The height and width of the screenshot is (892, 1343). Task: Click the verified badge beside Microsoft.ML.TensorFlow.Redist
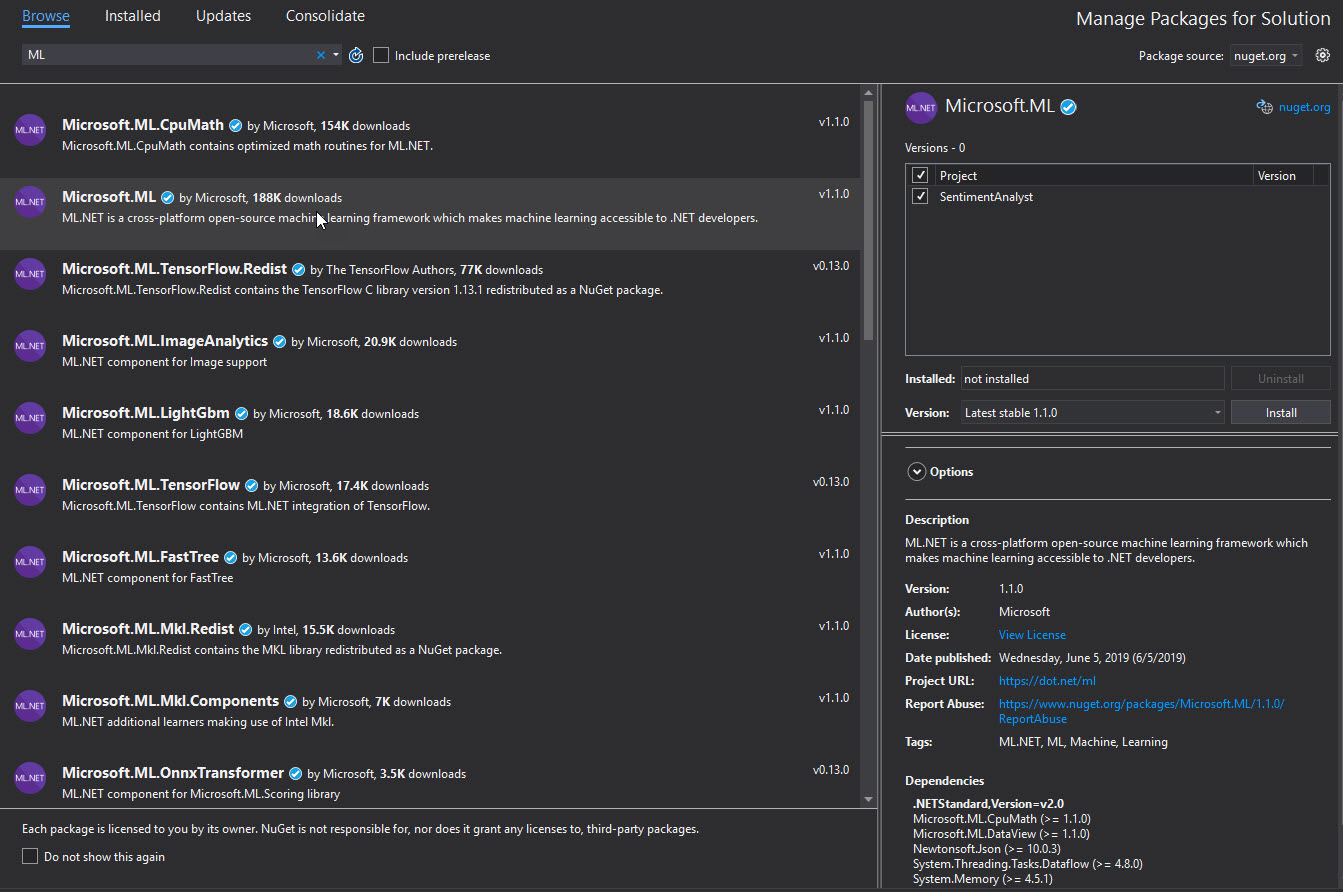pos(299,270)
